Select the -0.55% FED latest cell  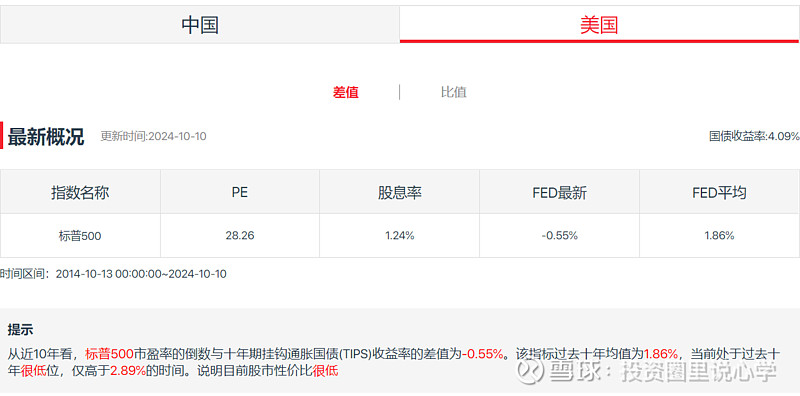pos(559,236)
